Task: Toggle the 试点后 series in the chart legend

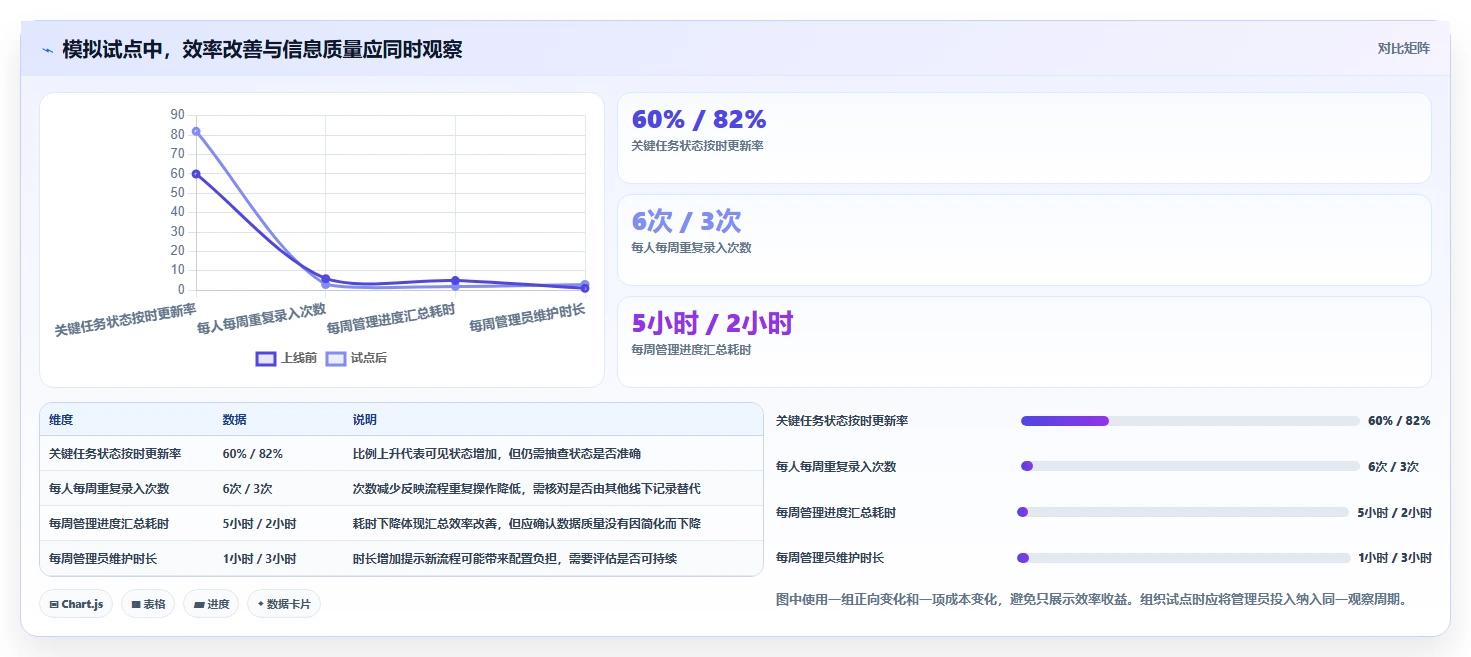Action: tap(356, 358)
